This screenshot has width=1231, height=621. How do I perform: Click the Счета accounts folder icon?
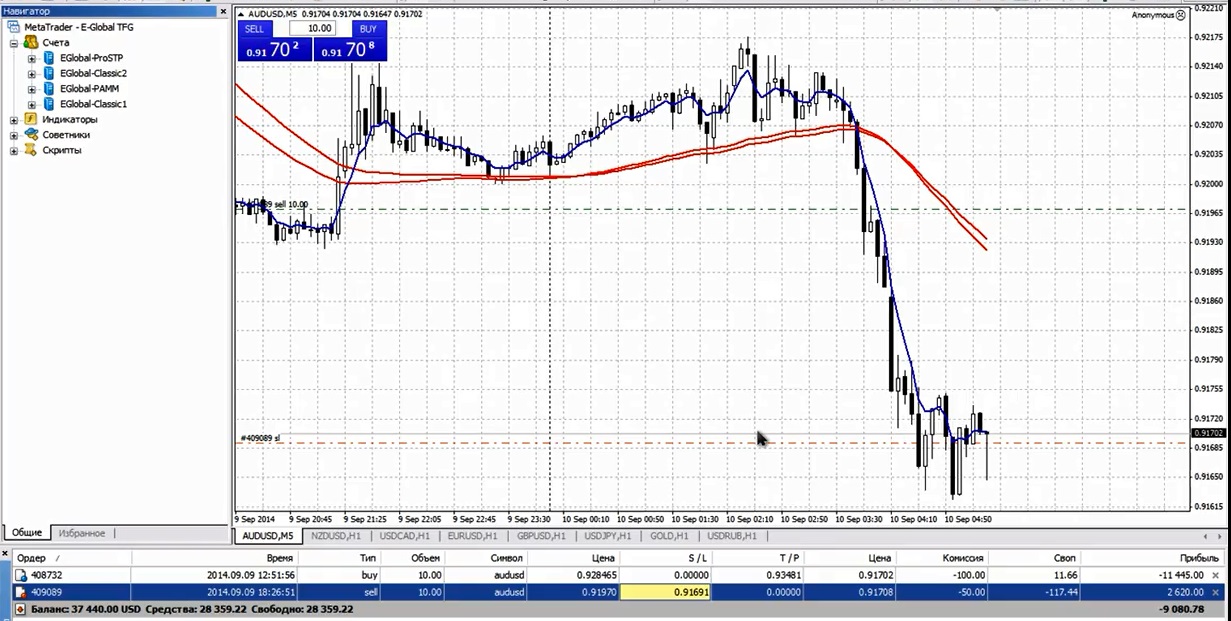pos(31,43)
